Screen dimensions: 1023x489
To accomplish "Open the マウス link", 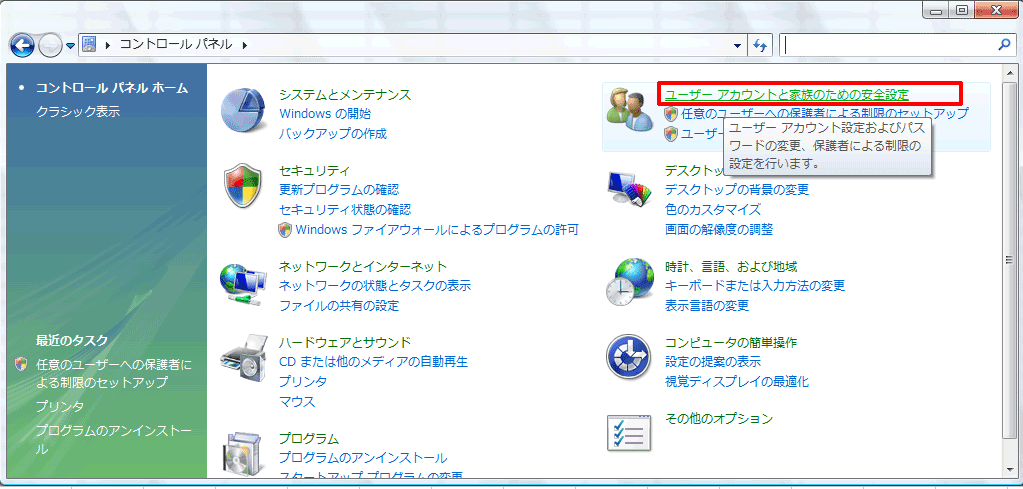I will (297, 402).
